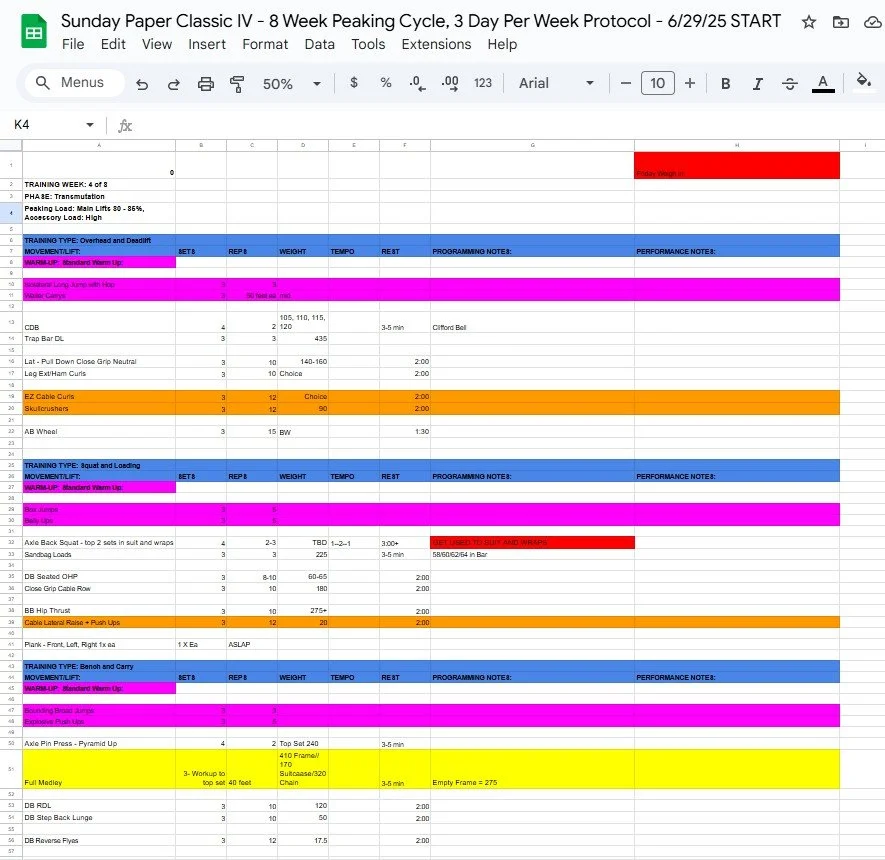Click the font size field showing 10
The width and height of the screenshot is (885, 860).
point(658,84)
